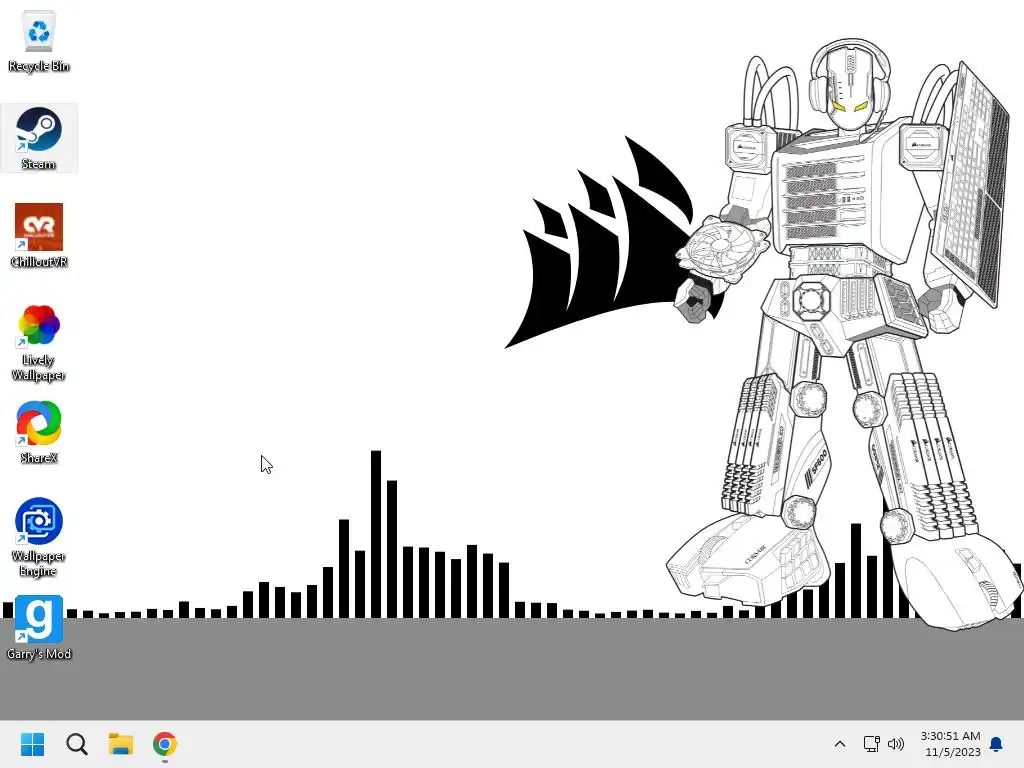Open taskbar Search magnifier
The width and height of the screenshot is (1024, 768).
coord(76,744)
